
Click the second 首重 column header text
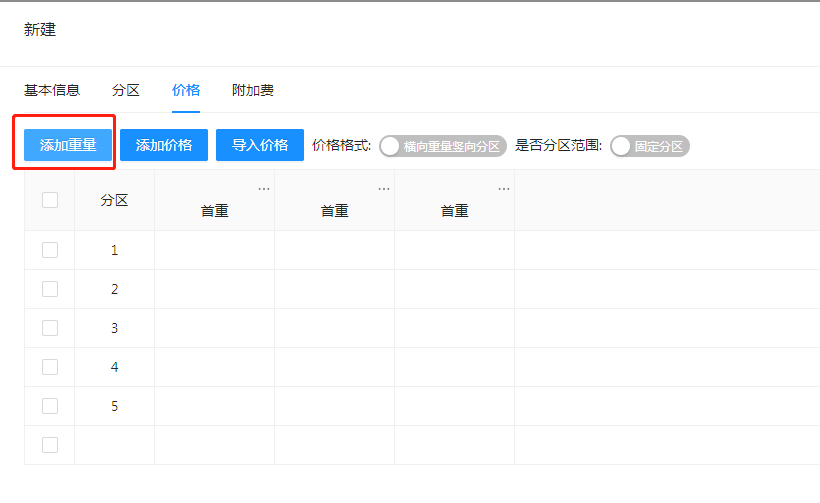click(x=335, y=211)
